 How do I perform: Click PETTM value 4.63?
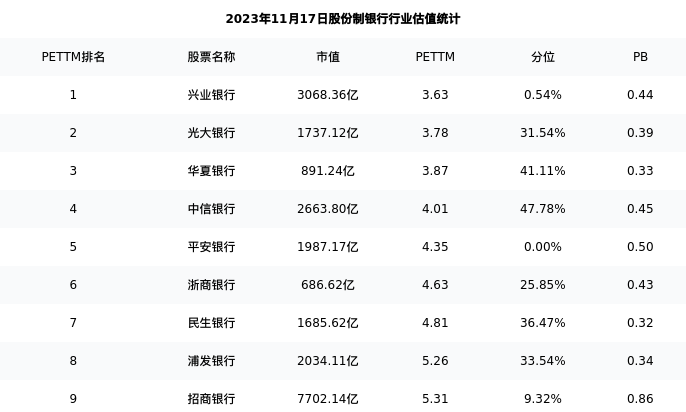click(435, 285)
